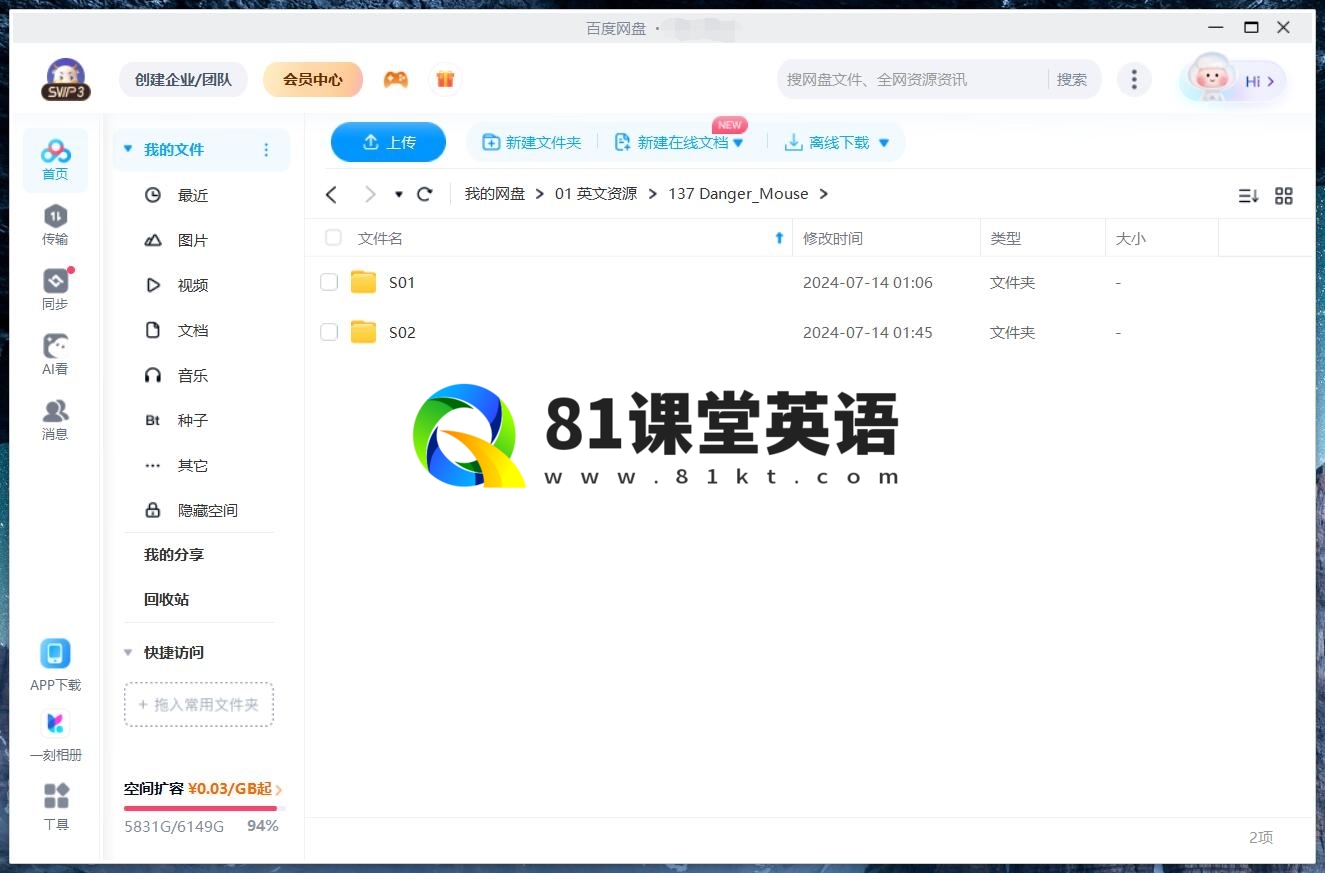Navigate back with left arrow

click(332, 194)
